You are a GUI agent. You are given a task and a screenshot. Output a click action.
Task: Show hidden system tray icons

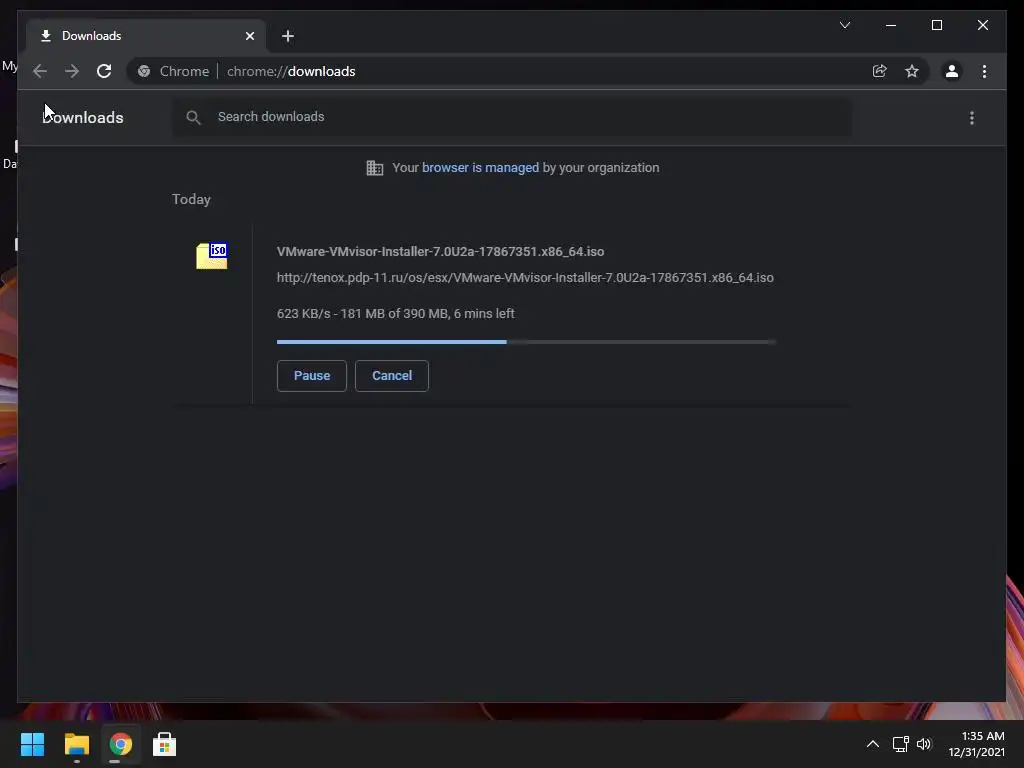872,744
